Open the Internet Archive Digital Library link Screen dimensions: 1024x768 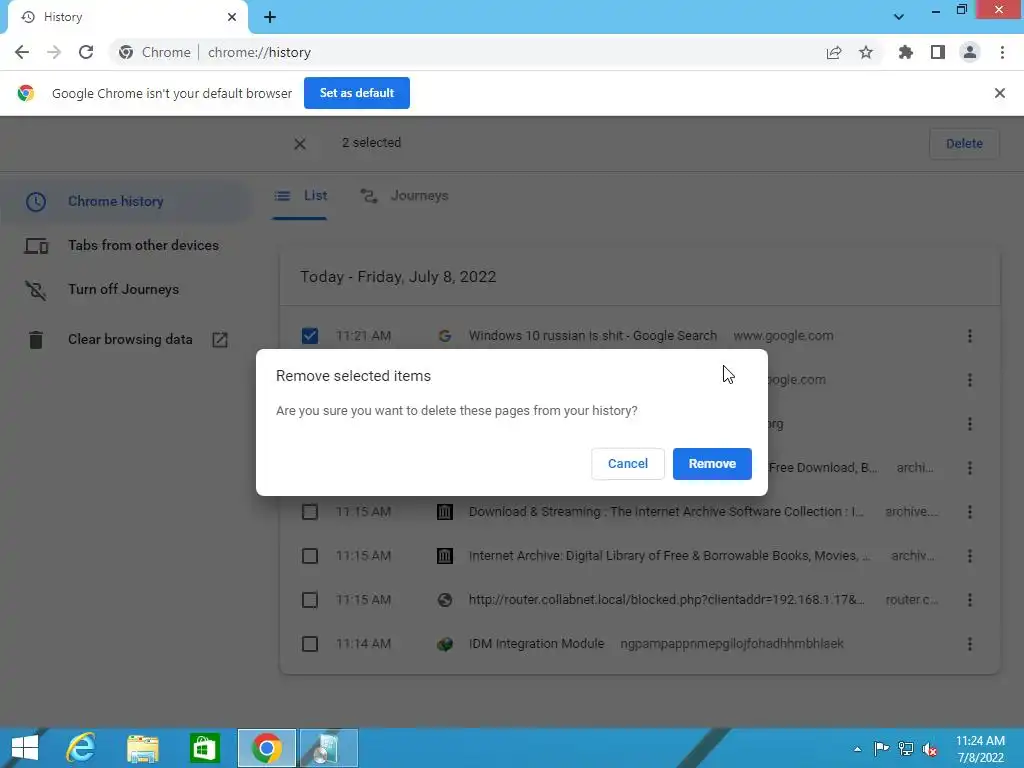tap(669, 556)
